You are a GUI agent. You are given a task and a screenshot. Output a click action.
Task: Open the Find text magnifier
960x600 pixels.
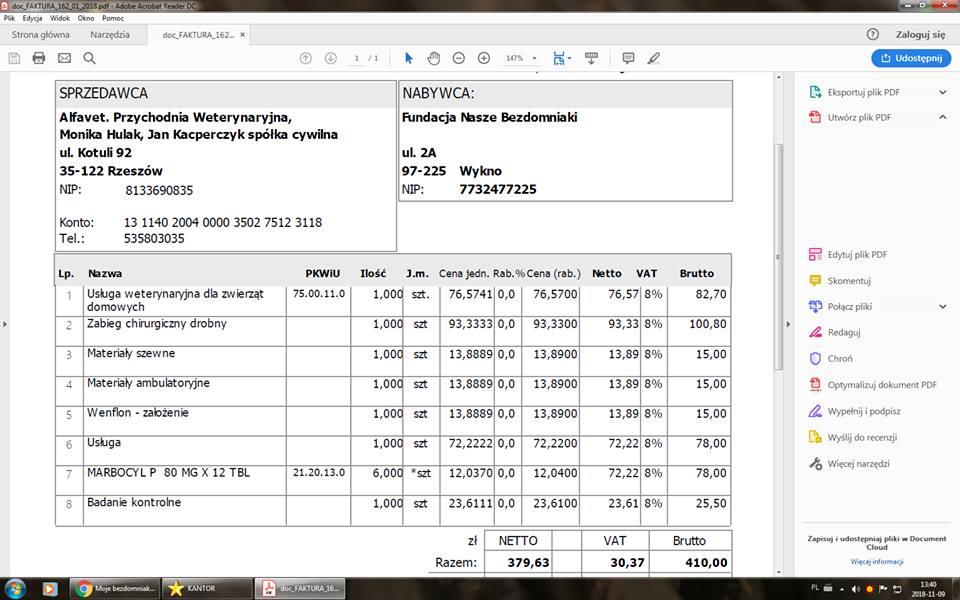click(89, 58)
